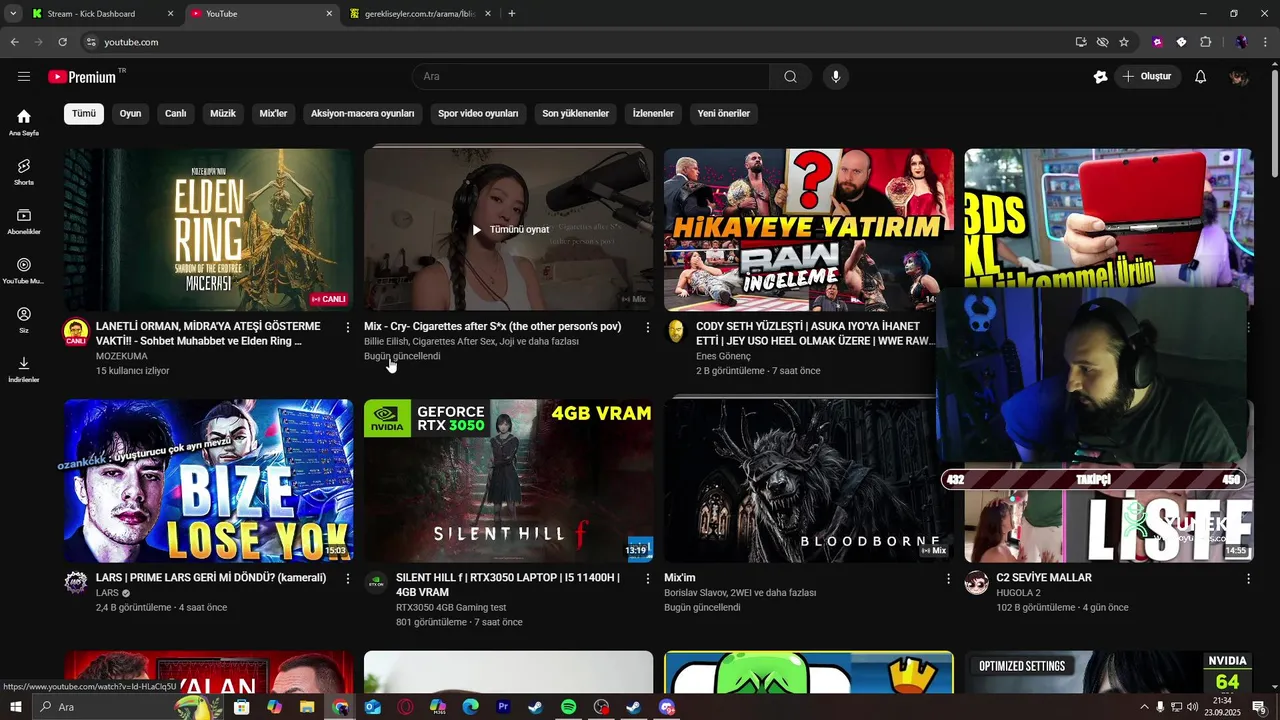Open options menu for Mix'im
Viewport: 1280px width, 720px height.
948,578
